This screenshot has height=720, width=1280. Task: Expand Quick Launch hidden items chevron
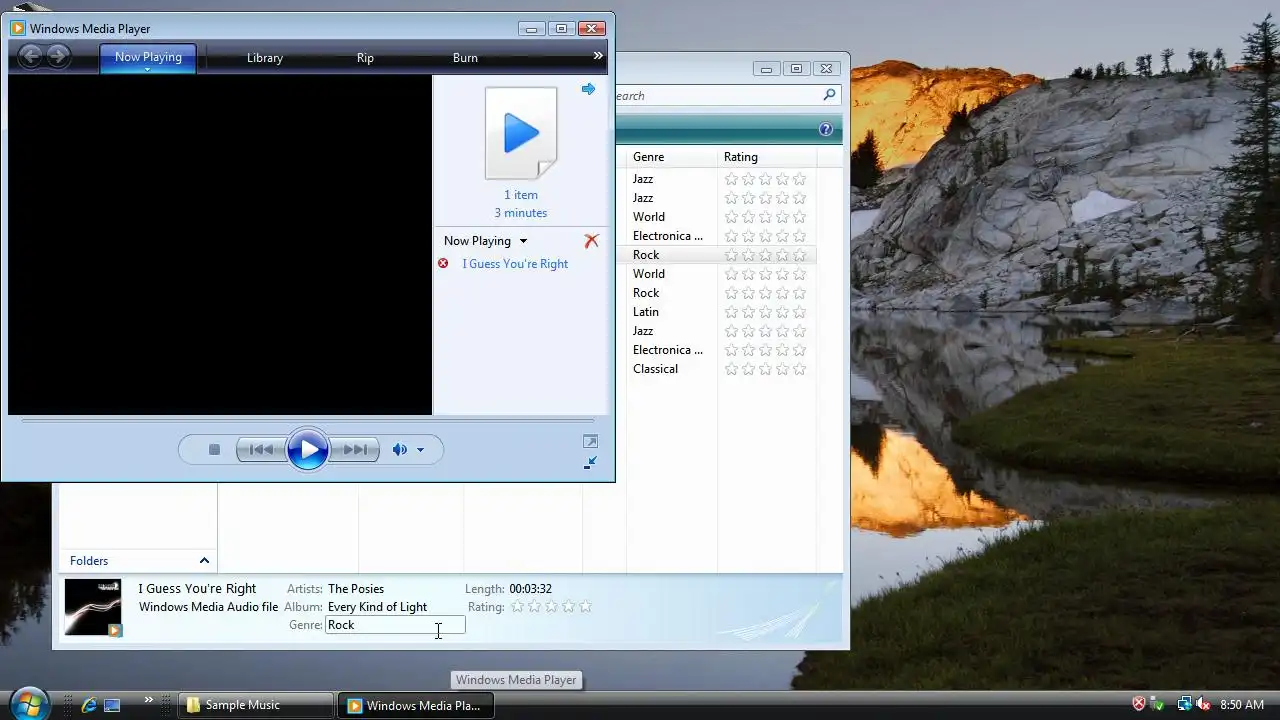149,699
